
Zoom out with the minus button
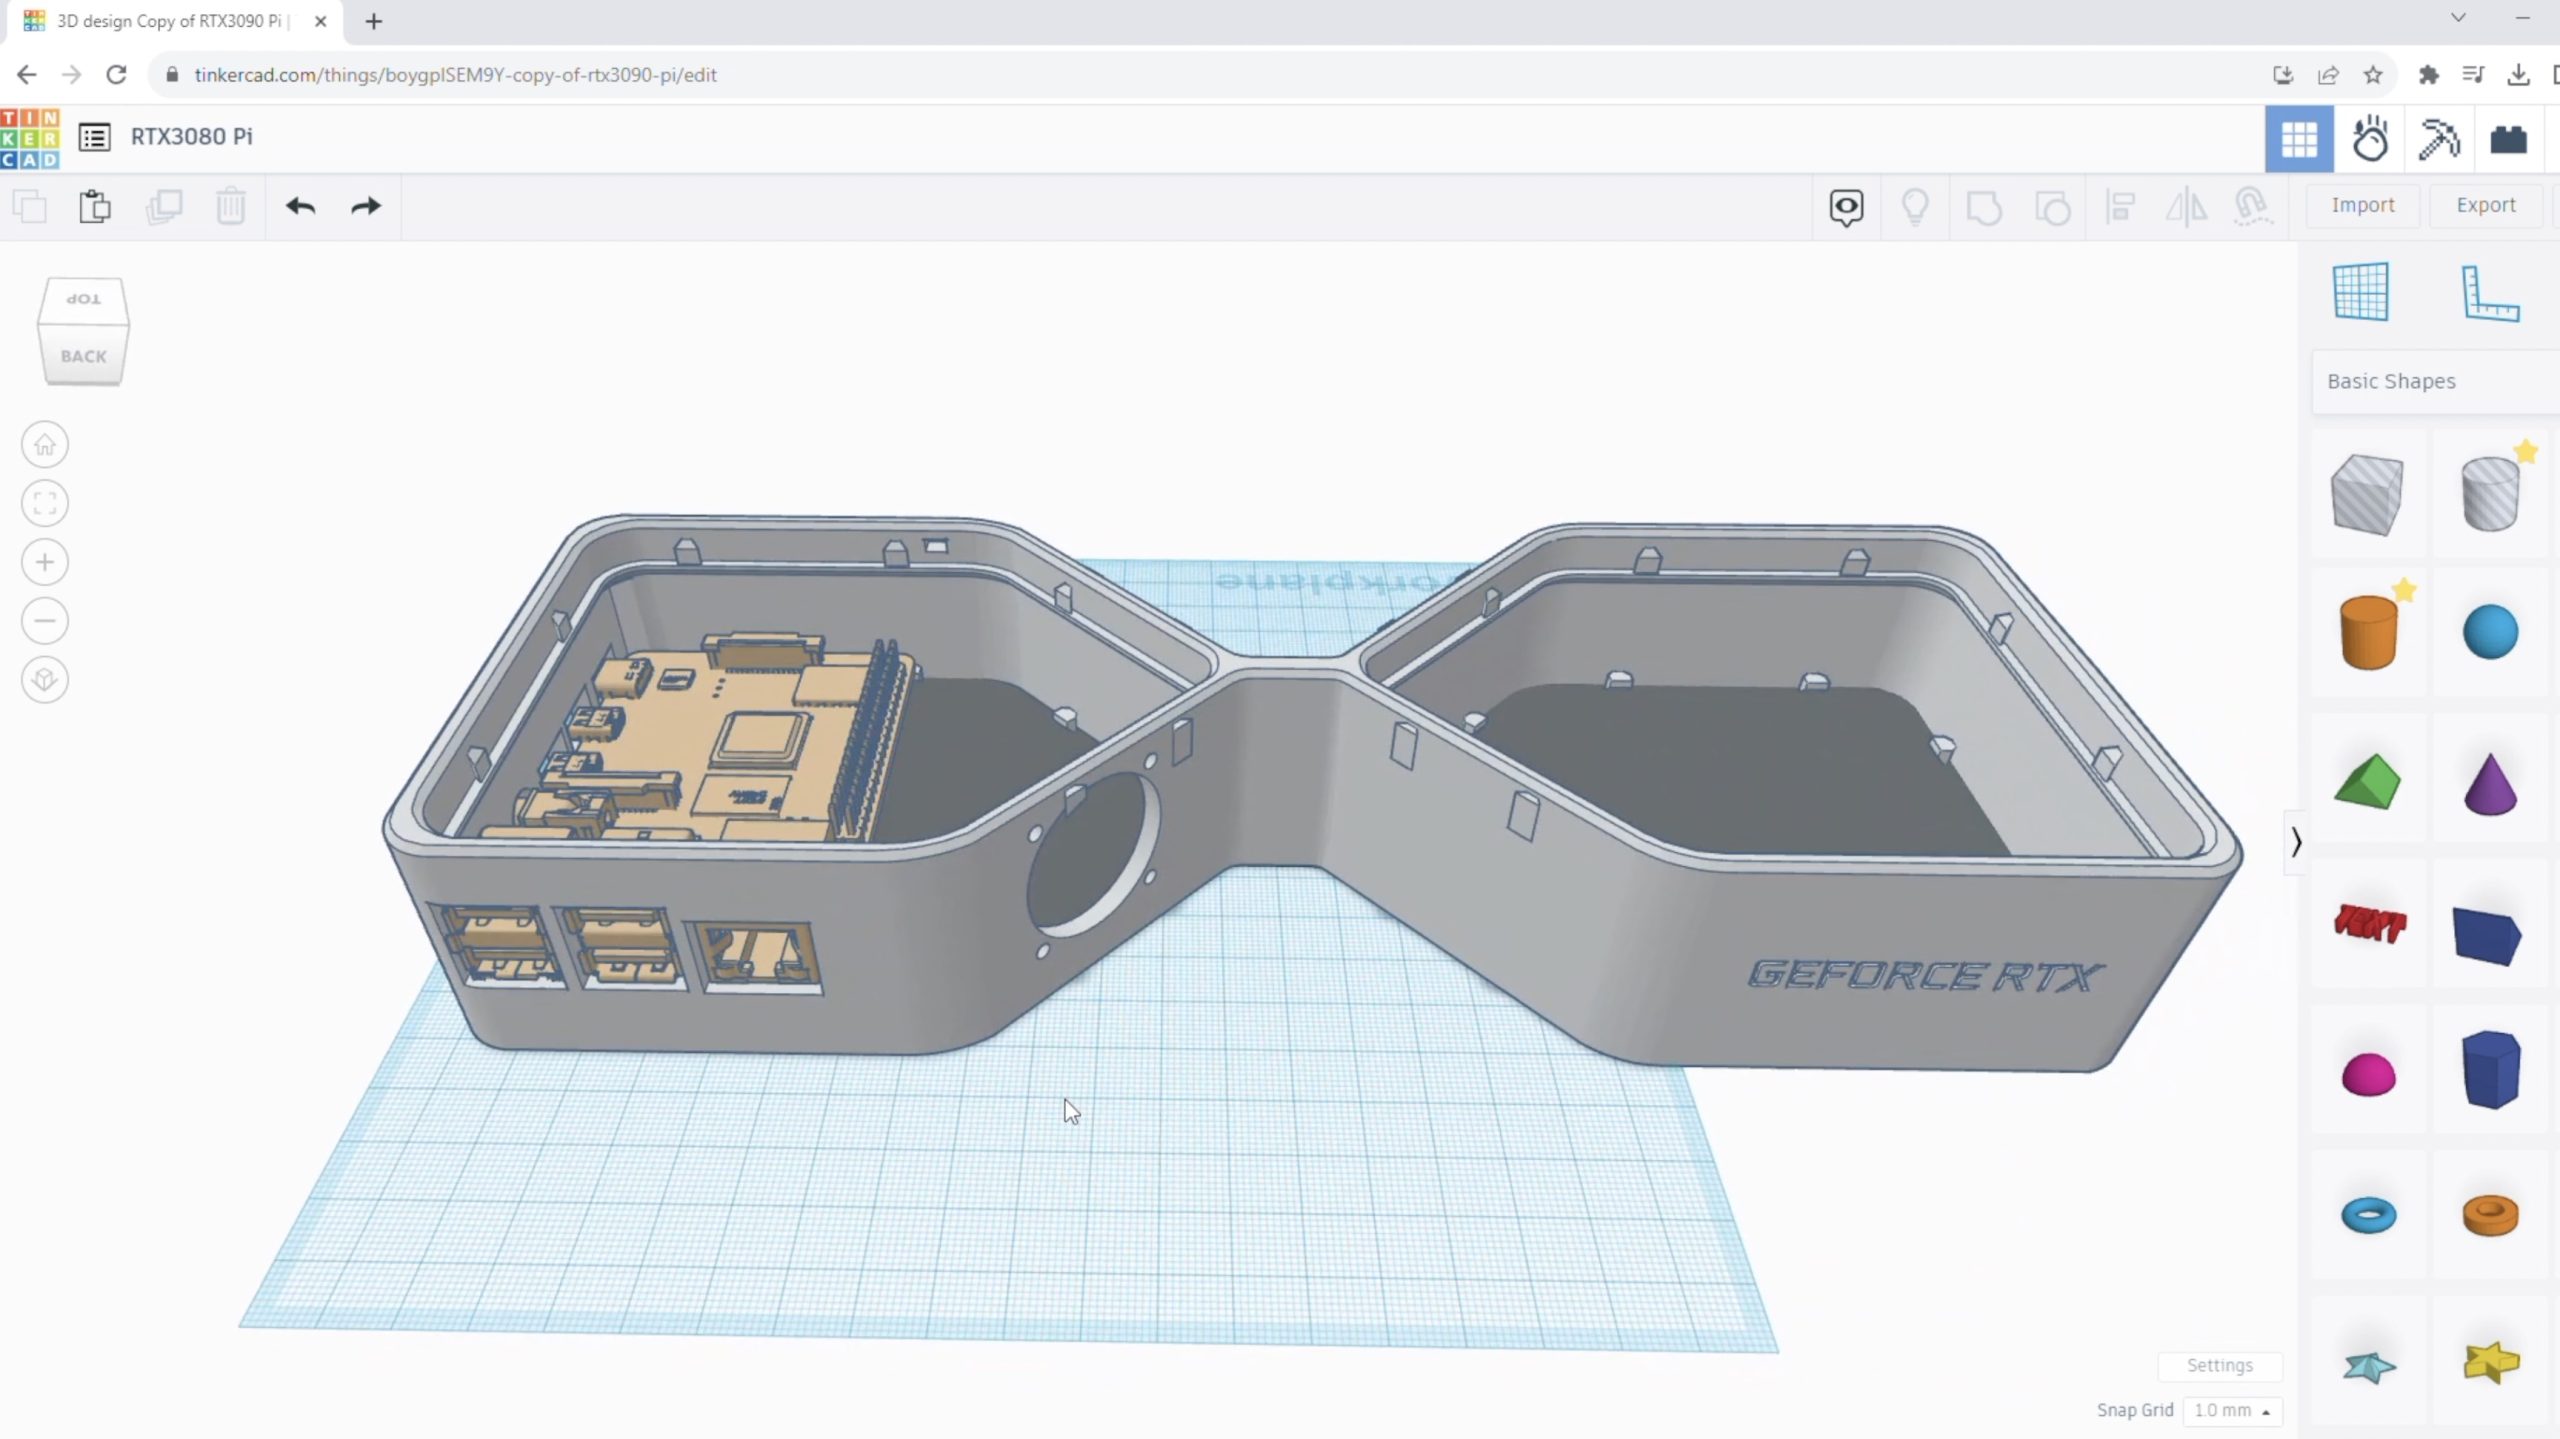tap(45, 621)
